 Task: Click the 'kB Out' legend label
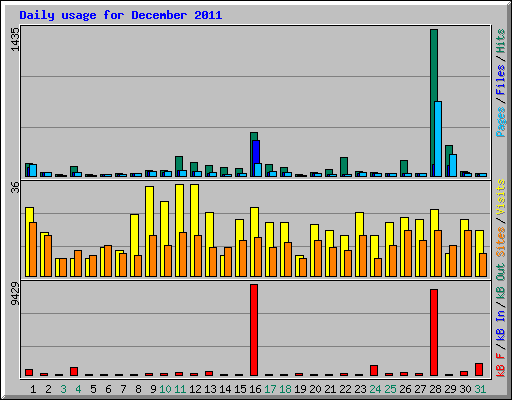500,281
